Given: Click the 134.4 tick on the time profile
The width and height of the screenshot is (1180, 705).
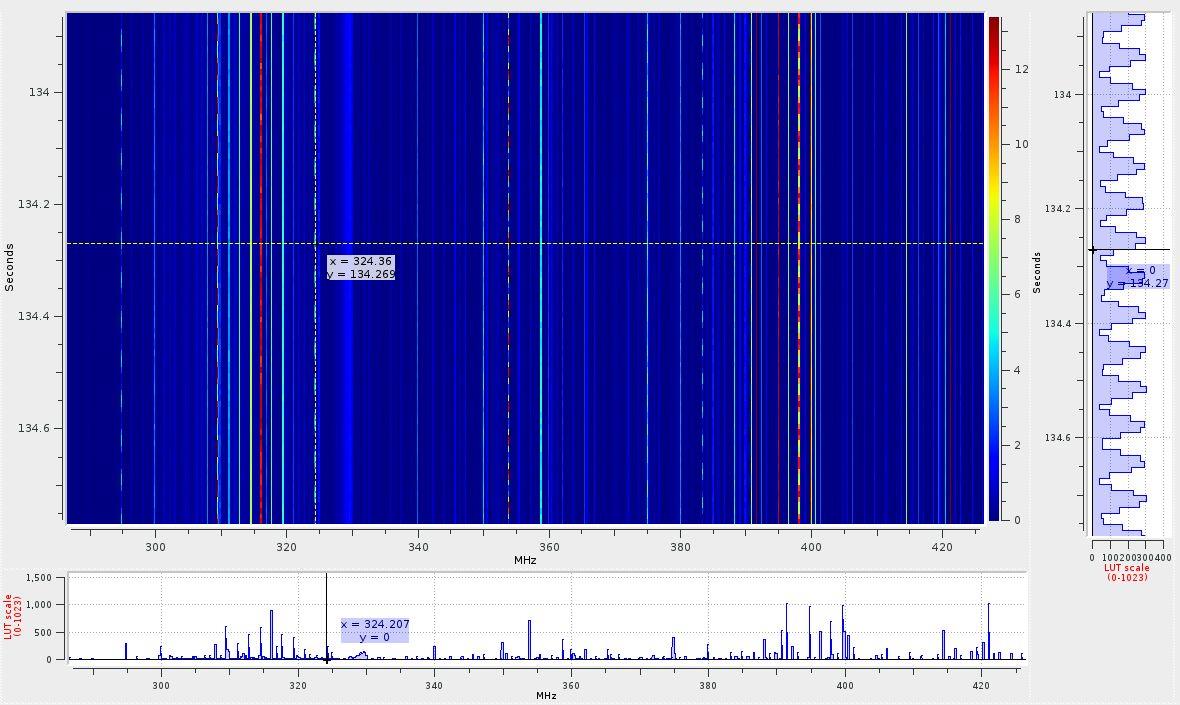Looking at the screenshot, I should point(1057,324).
